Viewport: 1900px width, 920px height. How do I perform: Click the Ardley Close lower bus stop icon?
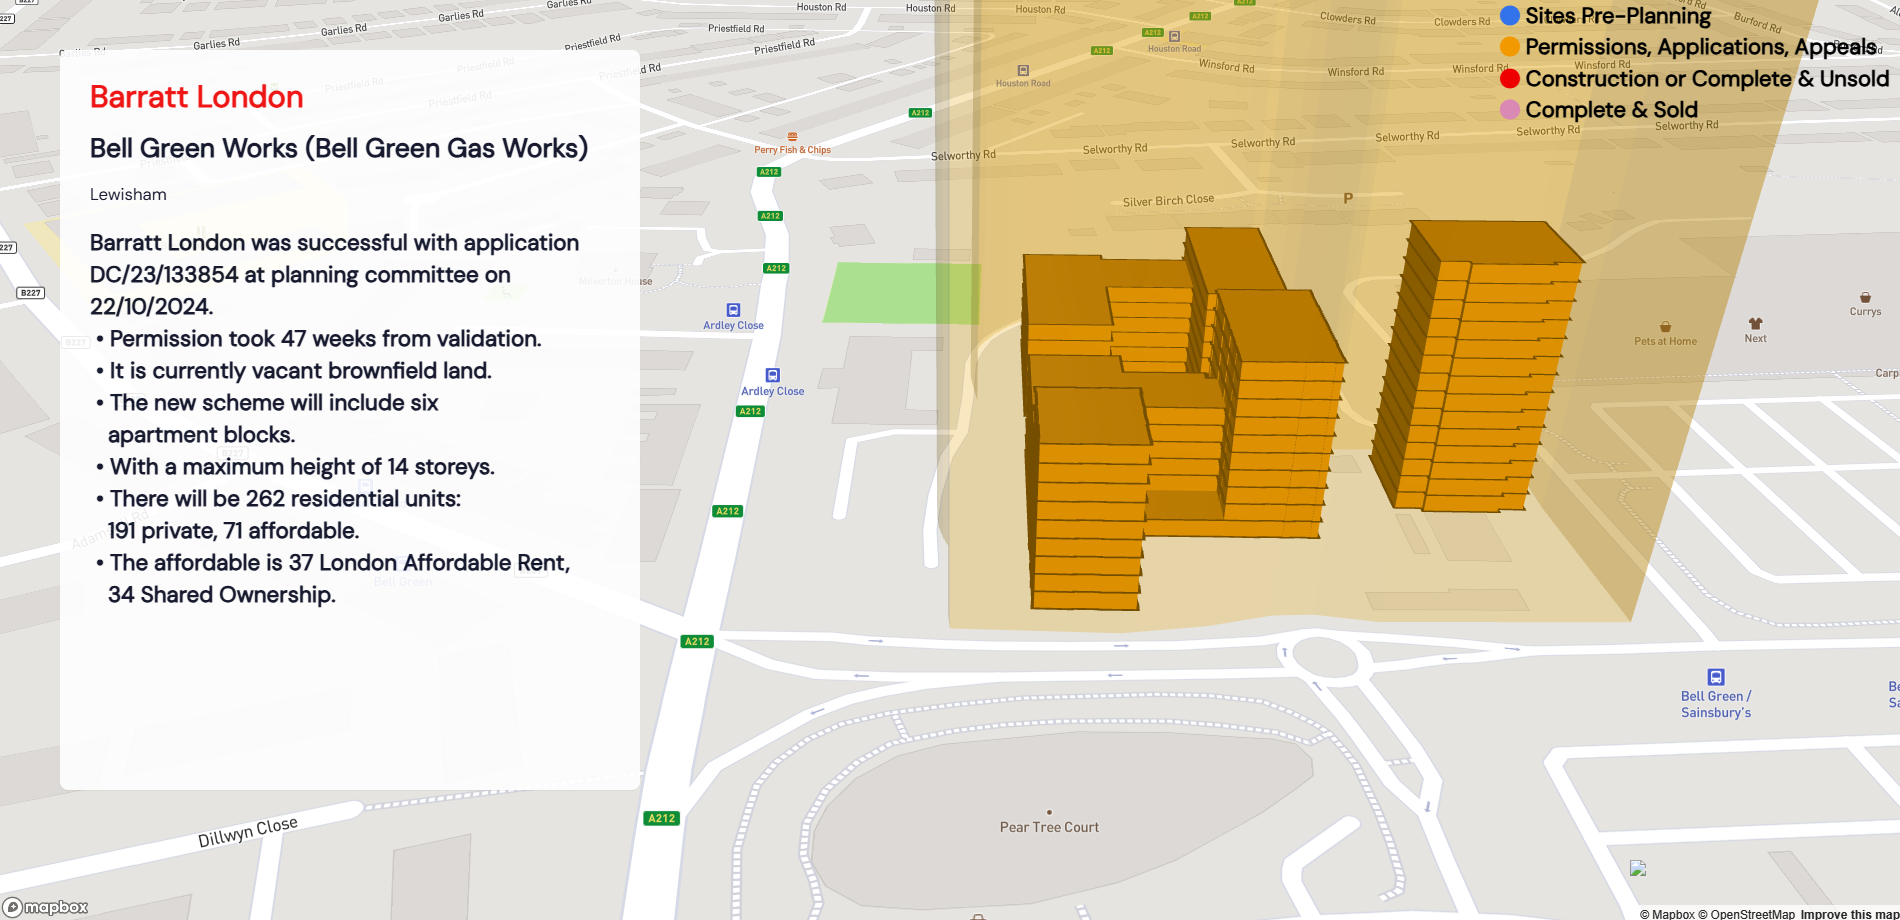(772, 375)
